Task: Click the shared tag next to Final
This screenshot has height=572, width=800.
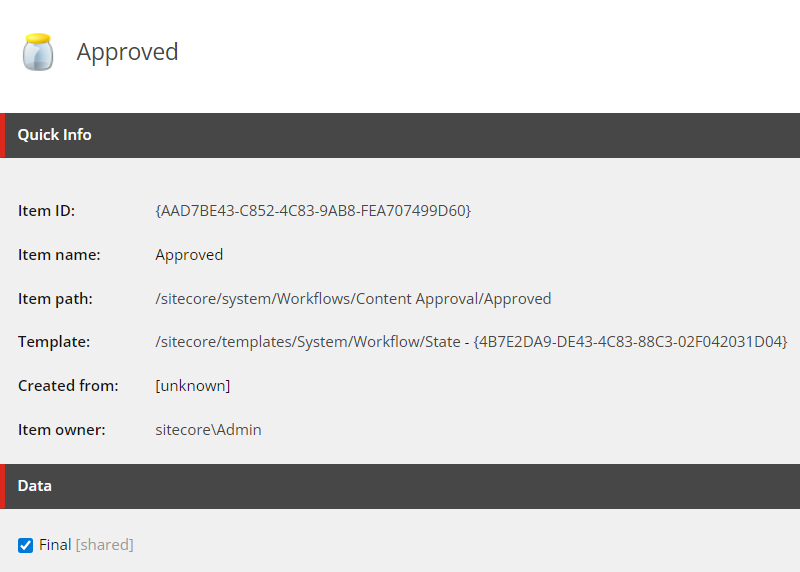Action: [x=105, y=545]
